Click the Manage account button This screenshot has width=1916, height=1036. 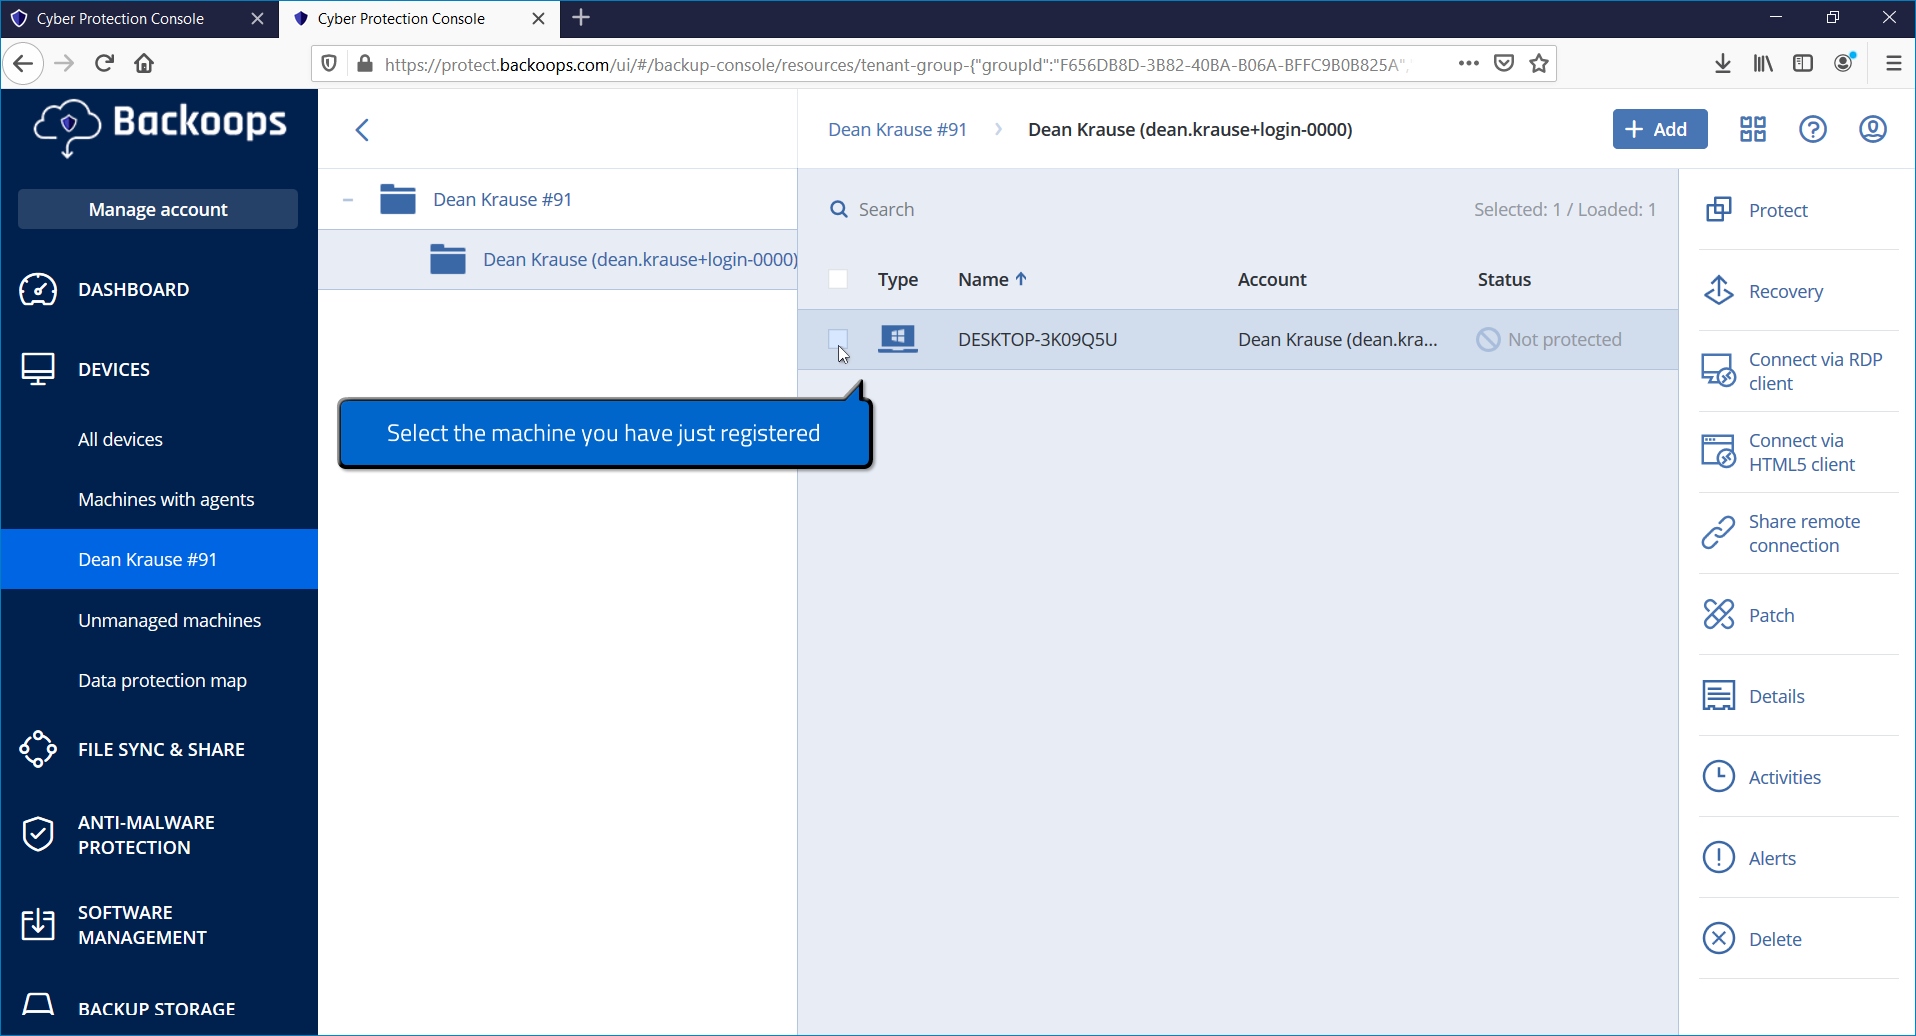tap(158, 209)
